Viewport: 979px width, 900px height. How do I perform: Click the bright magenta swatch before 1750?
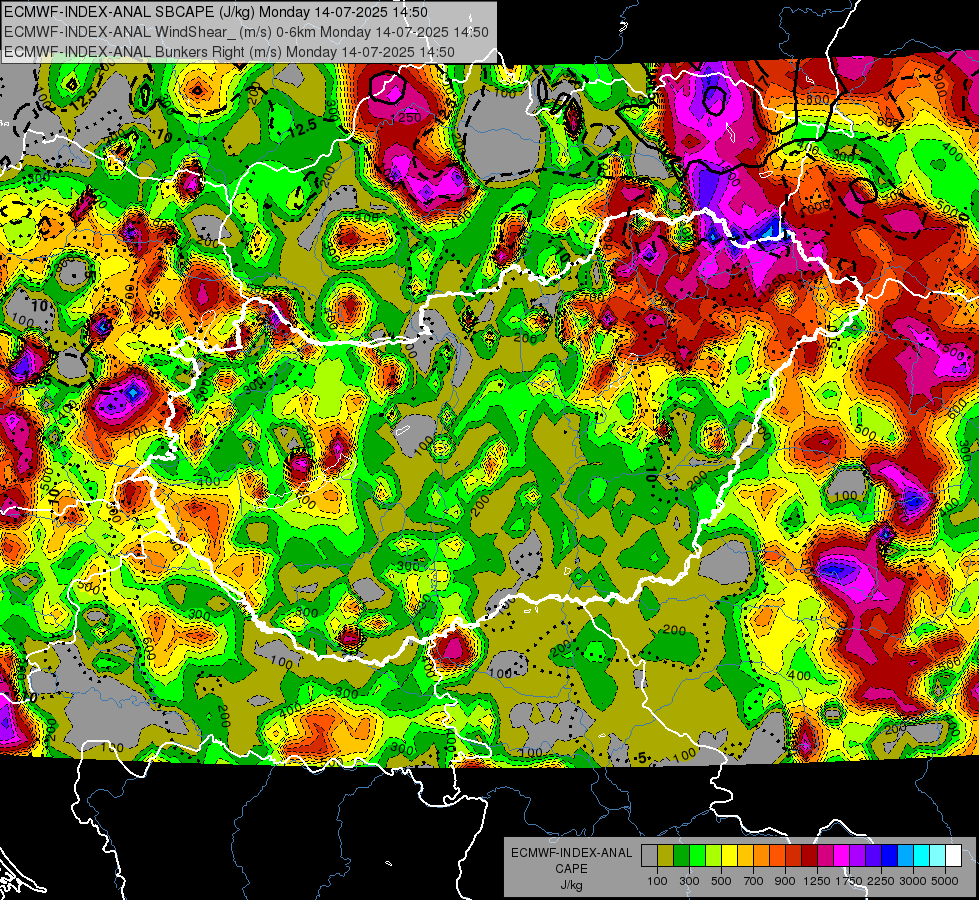pos(842,855)
